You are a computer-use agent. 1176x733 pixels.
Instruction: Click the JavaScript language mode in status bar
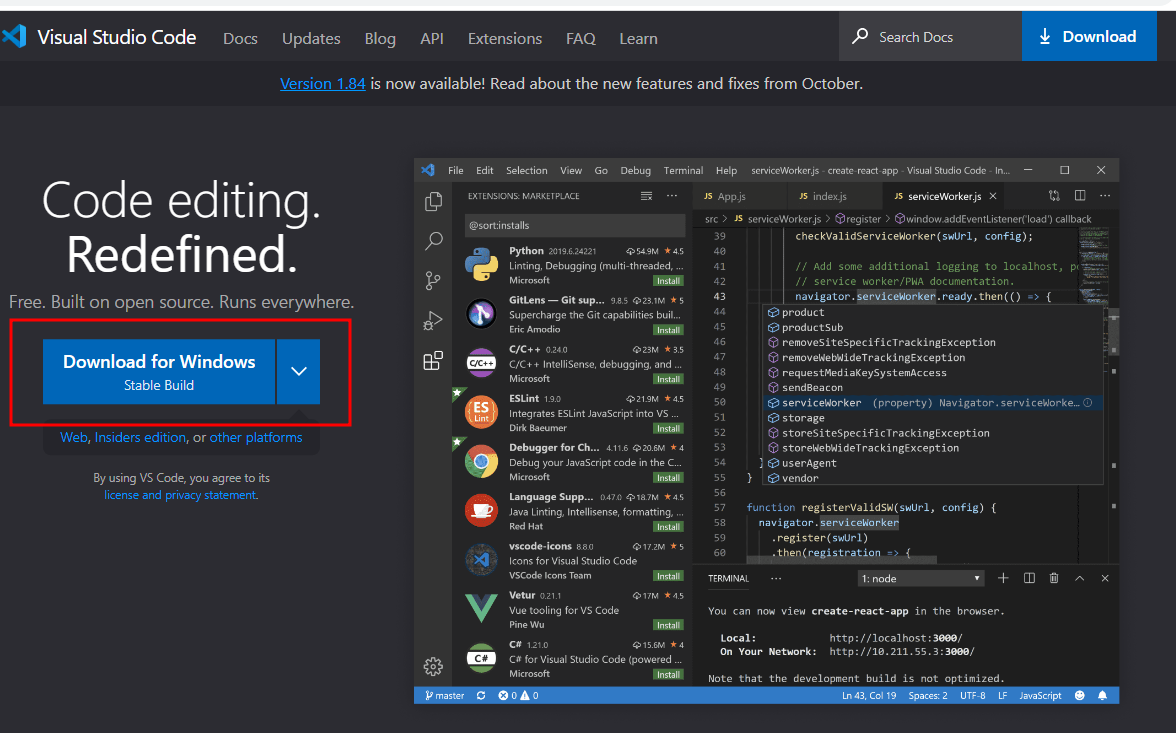(1040, 695)
